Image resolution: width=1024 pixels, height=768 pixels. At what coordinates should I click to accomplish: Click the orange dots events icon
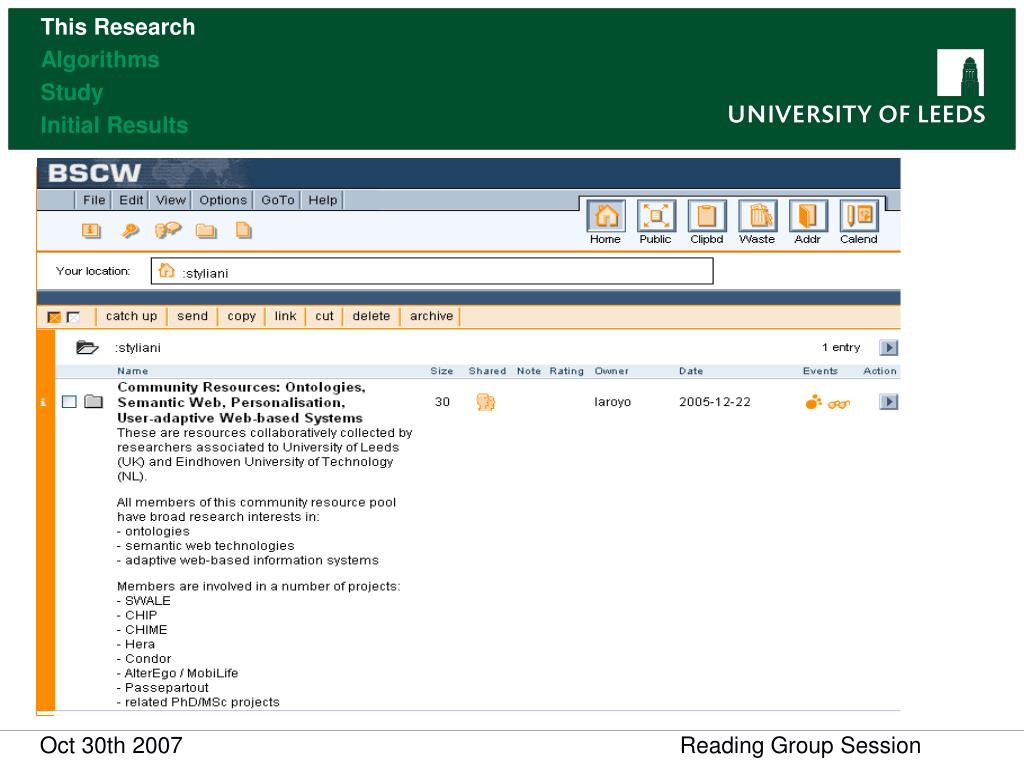click(x=814, y=402)
